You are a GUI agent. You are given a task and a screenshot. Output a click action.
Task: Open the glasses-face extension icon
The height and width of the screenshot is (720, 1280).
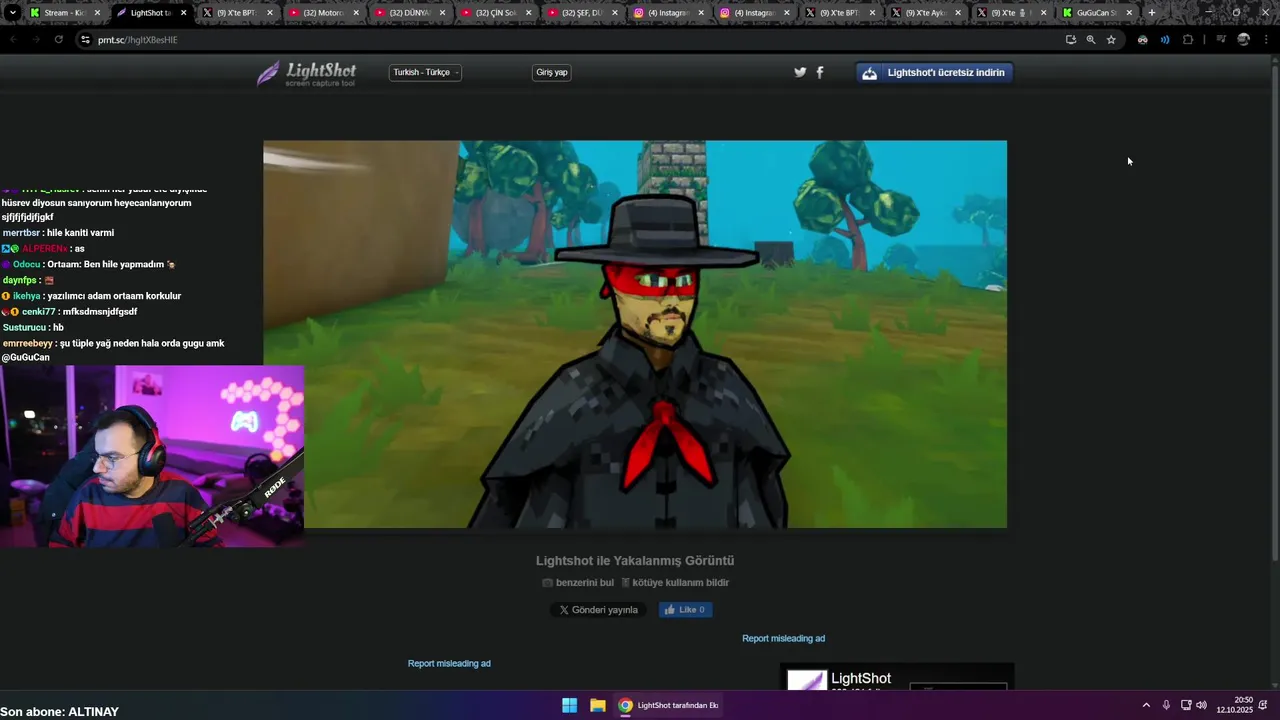point(1142,40)
